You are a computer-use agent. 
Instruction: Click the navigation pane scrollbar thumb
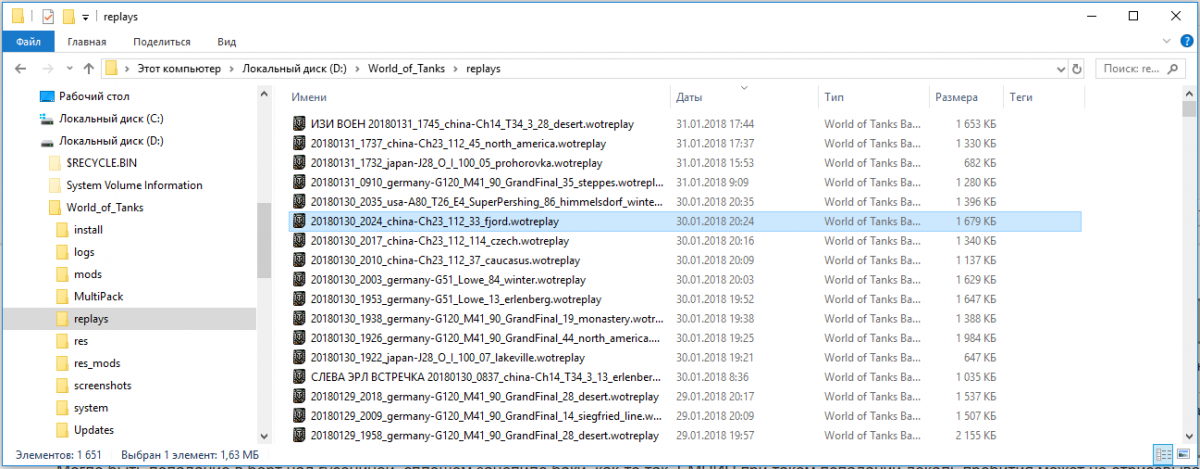(264, 240)
